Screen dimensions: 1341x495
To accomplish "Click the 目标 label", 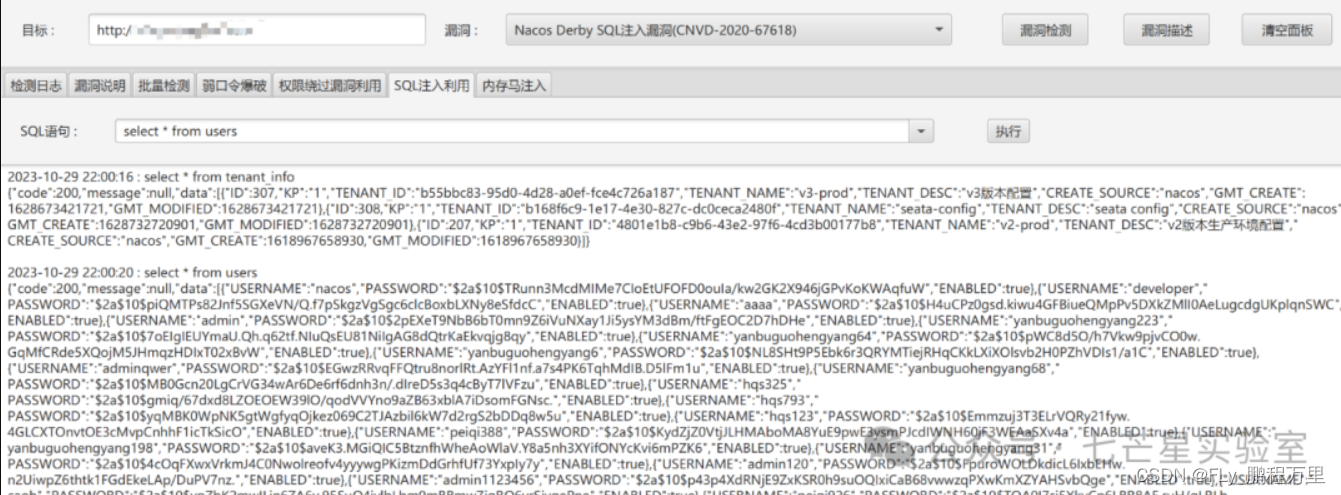I will 38,30.
